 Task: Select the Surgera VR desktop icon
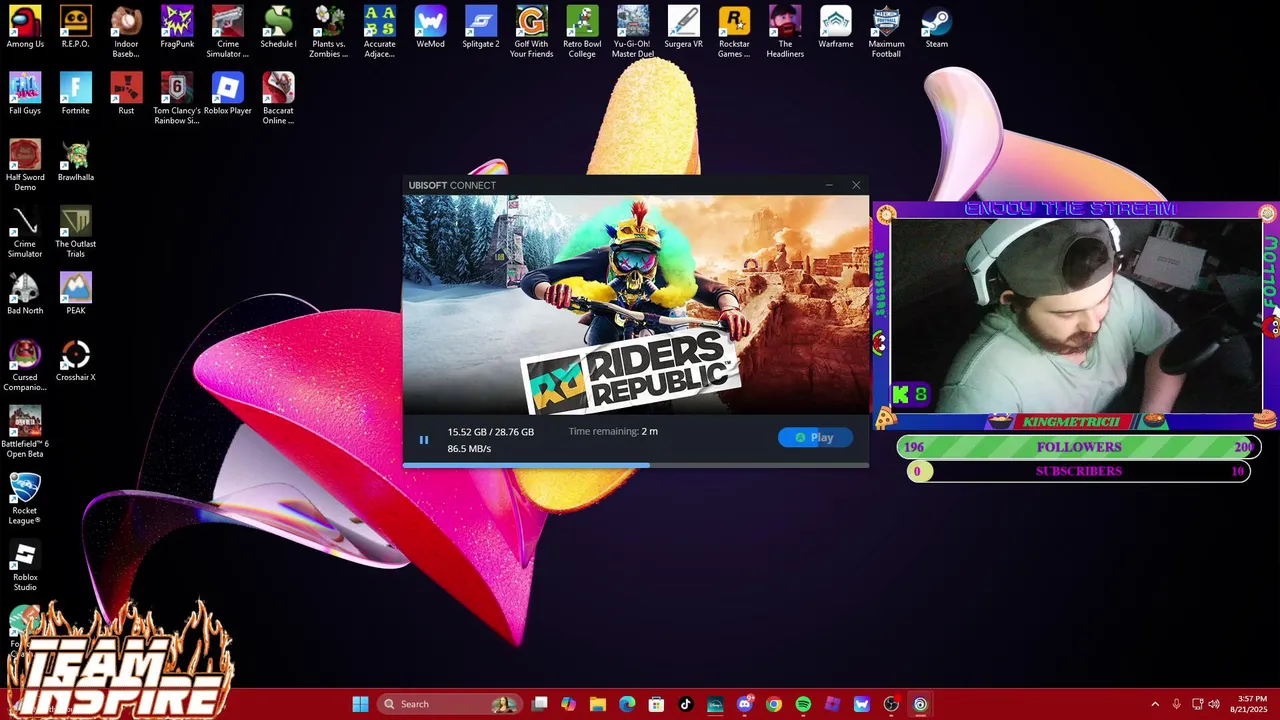pyautogui.click(x=684, y=27)
